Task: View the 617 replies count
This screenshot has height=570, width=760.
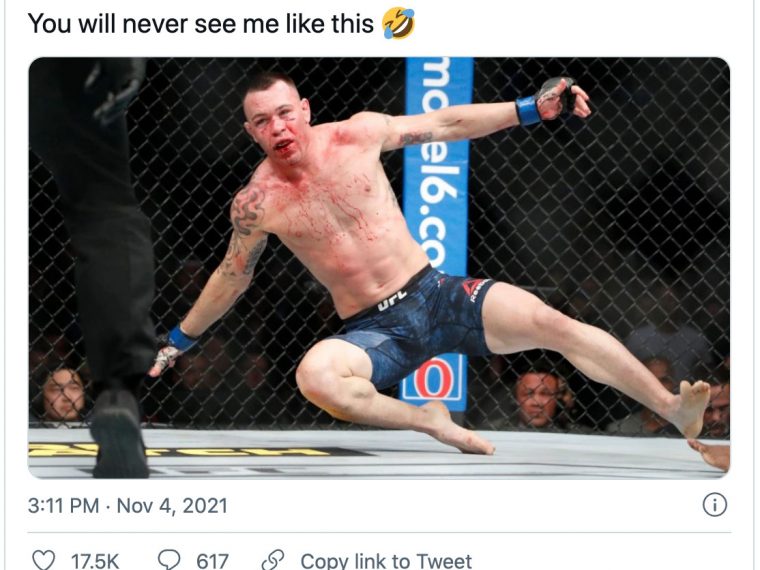Action: coord(212,561)
